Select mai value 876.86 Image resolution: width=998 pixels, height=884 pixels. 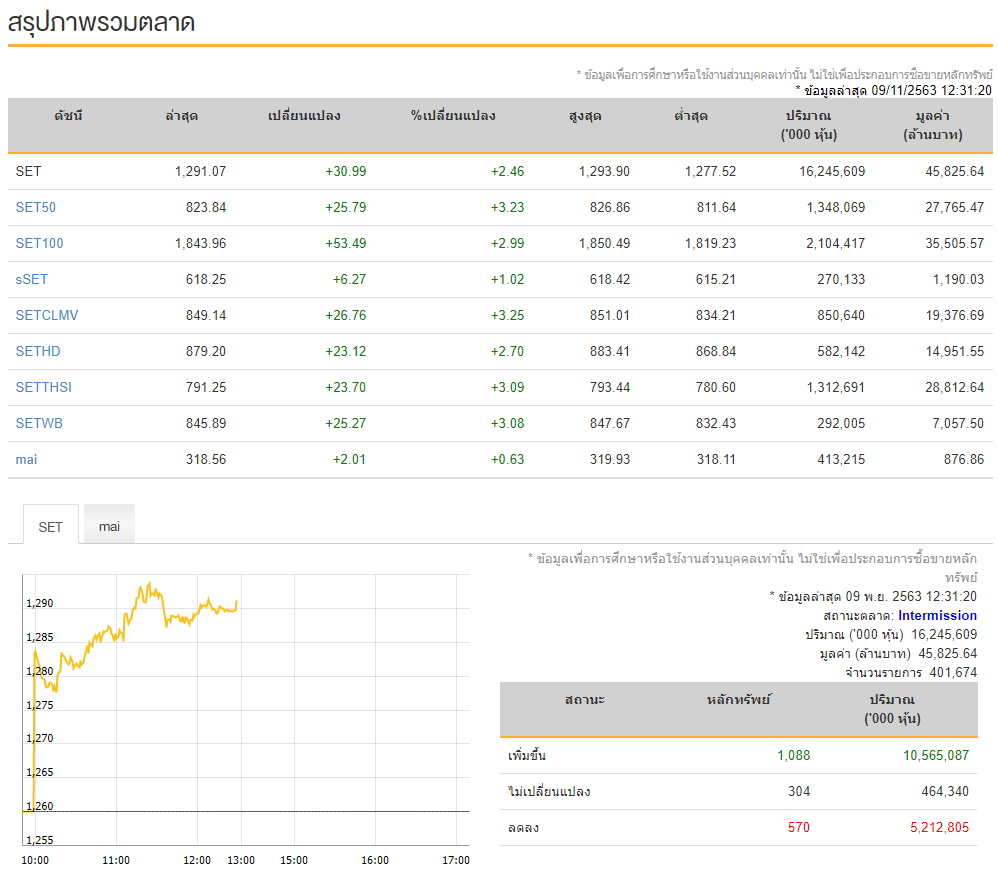coord(964,460)
